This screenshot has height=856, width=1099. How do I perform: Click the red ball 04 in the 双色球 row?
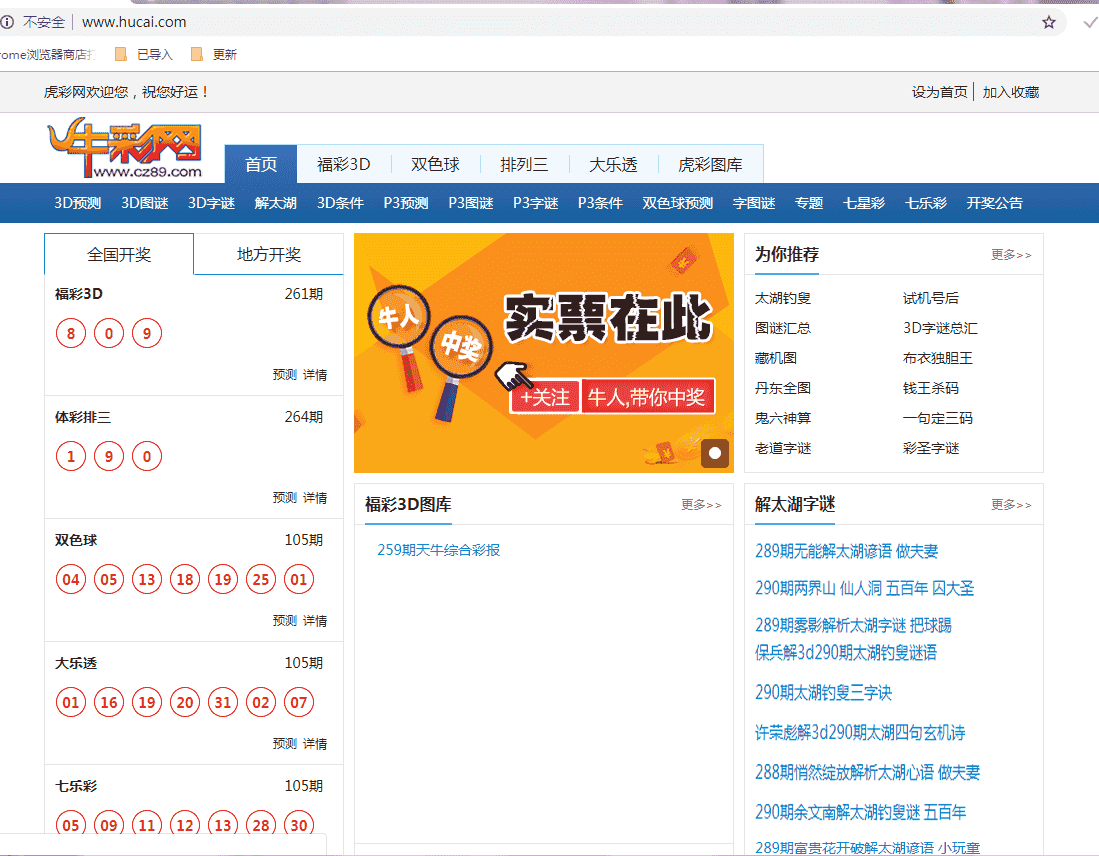[70, 579]
